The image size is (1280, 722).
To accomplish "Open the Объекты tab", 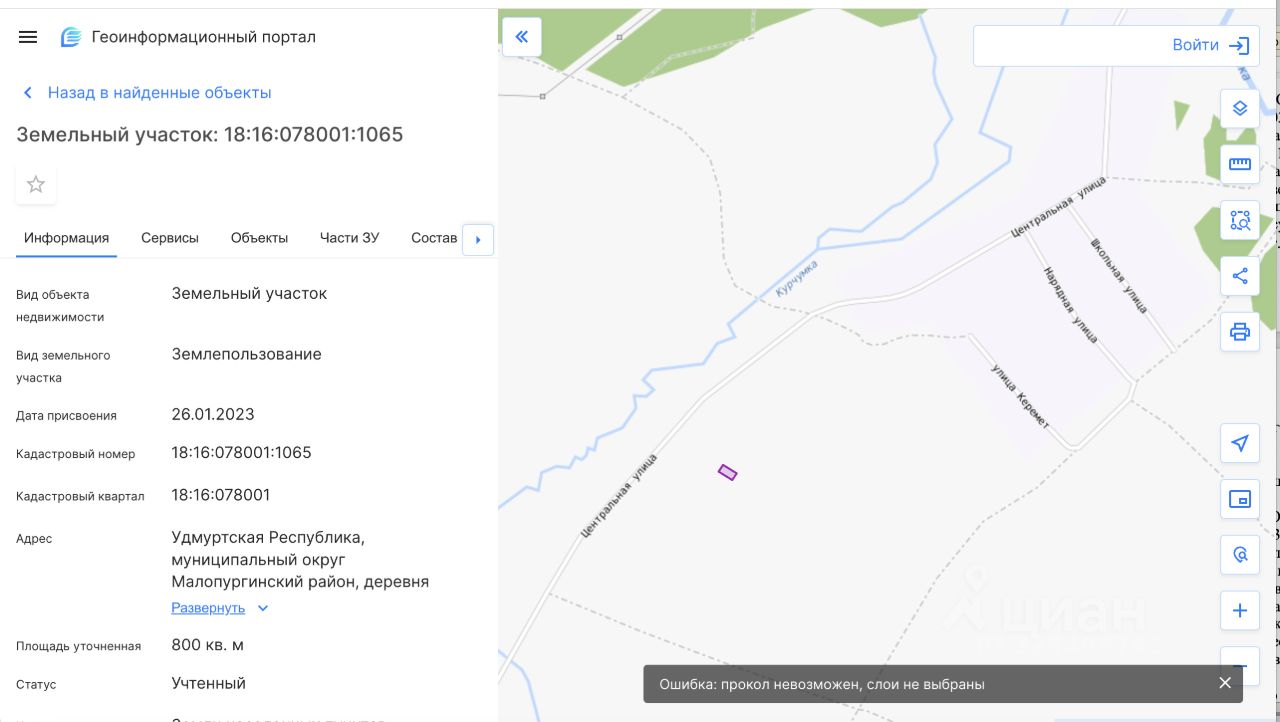I will (x=259, y=238).
